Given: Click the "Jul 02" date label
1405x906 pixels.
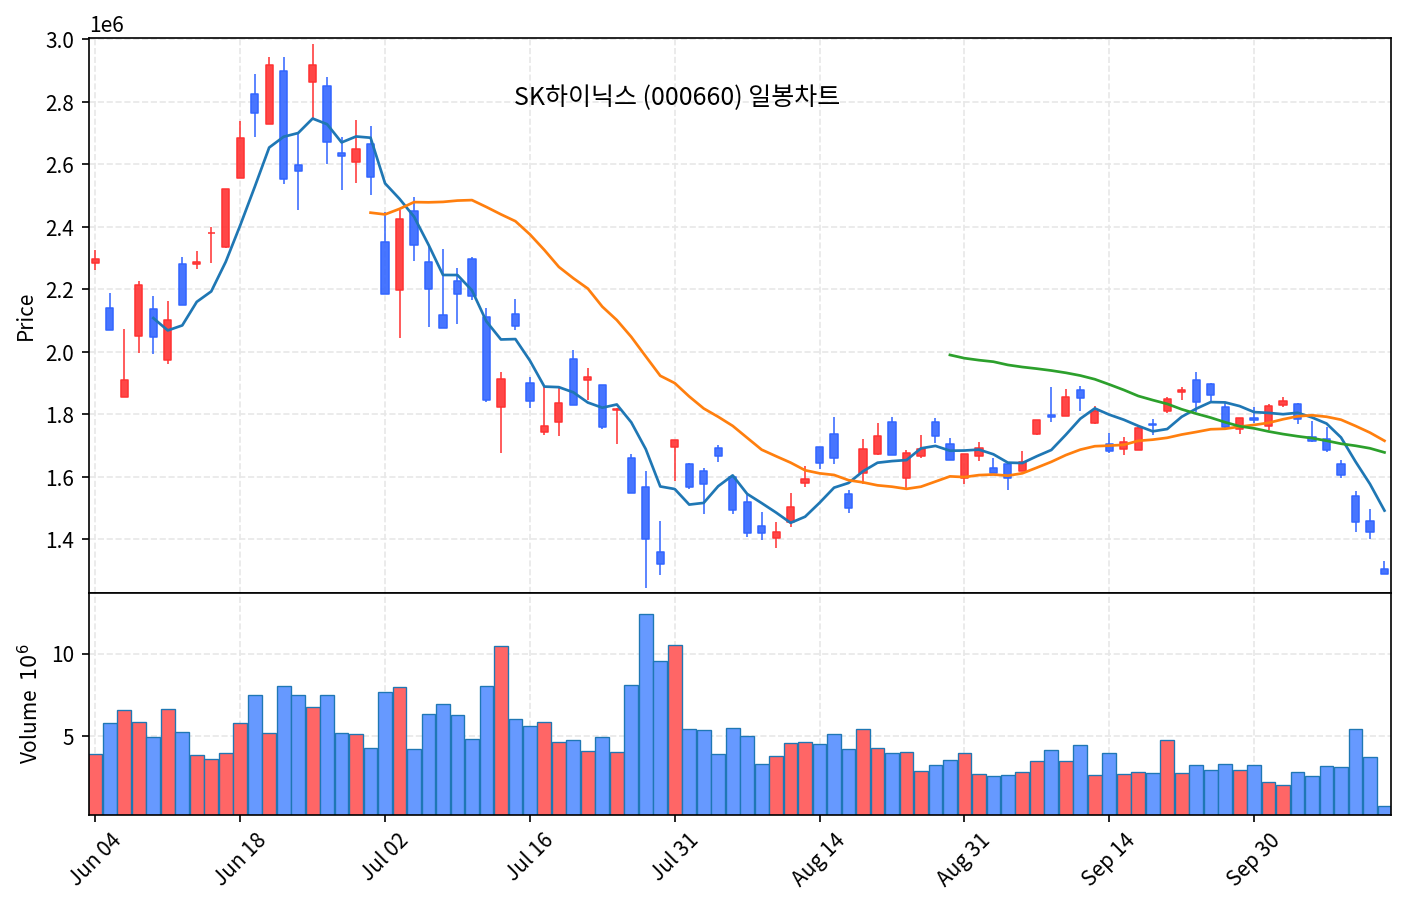Looking at the screenshot, I should 386,857.
